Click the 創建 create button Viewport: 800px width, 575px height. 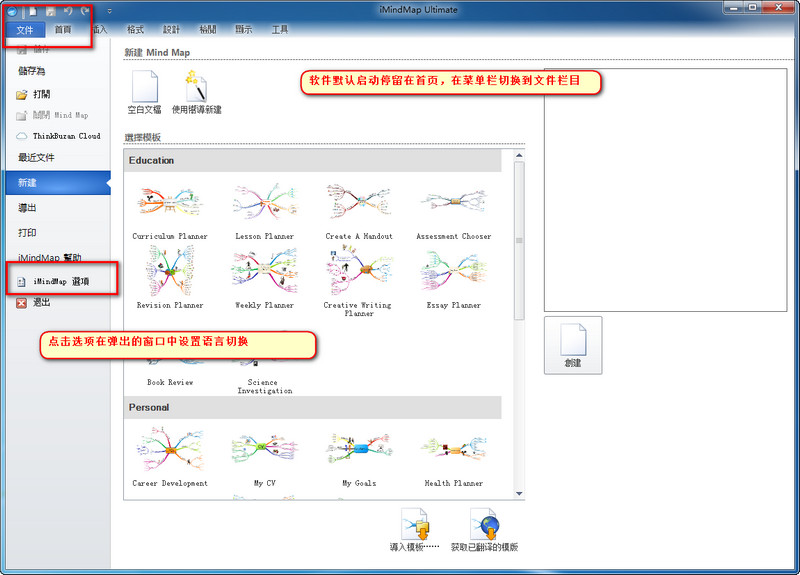[x=573, y=345]
